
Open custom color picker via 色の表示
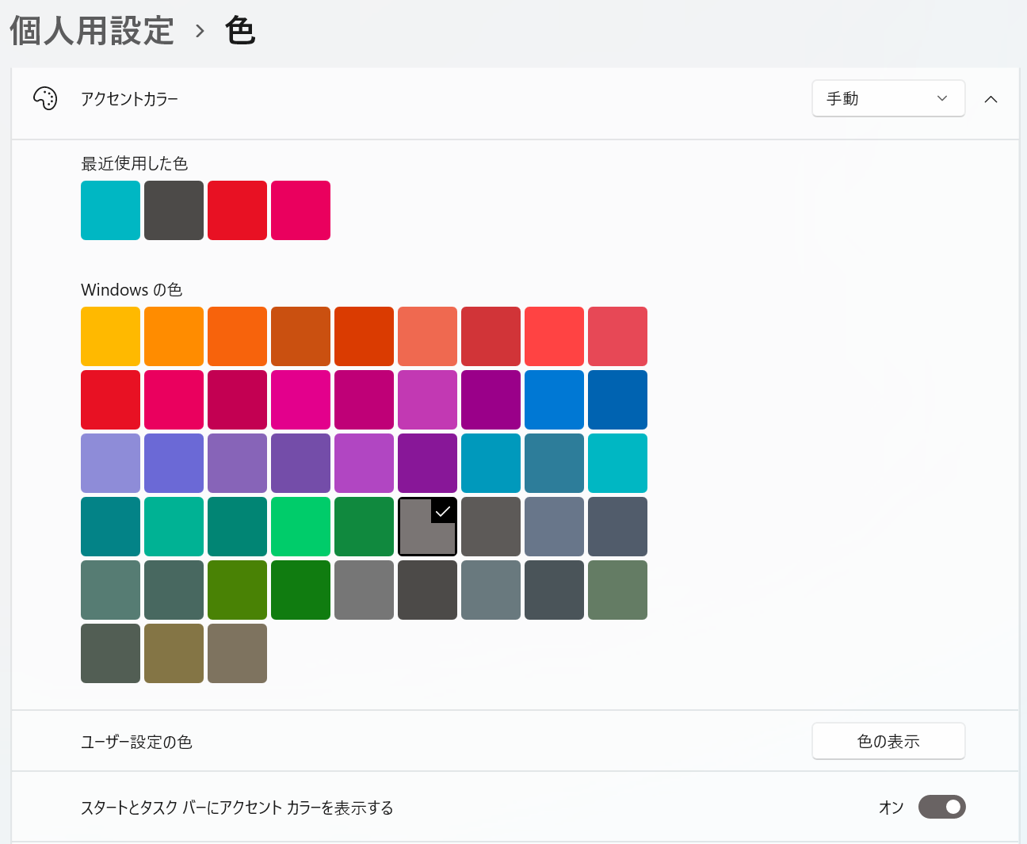coord(886,740)
